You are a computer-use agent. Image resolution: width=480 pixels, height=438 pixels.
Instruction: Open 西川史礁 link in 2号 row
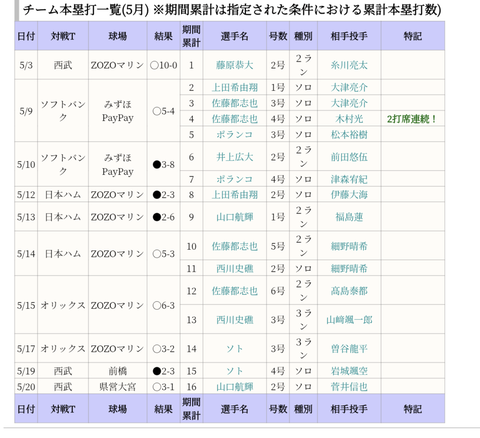pos(234,268)
